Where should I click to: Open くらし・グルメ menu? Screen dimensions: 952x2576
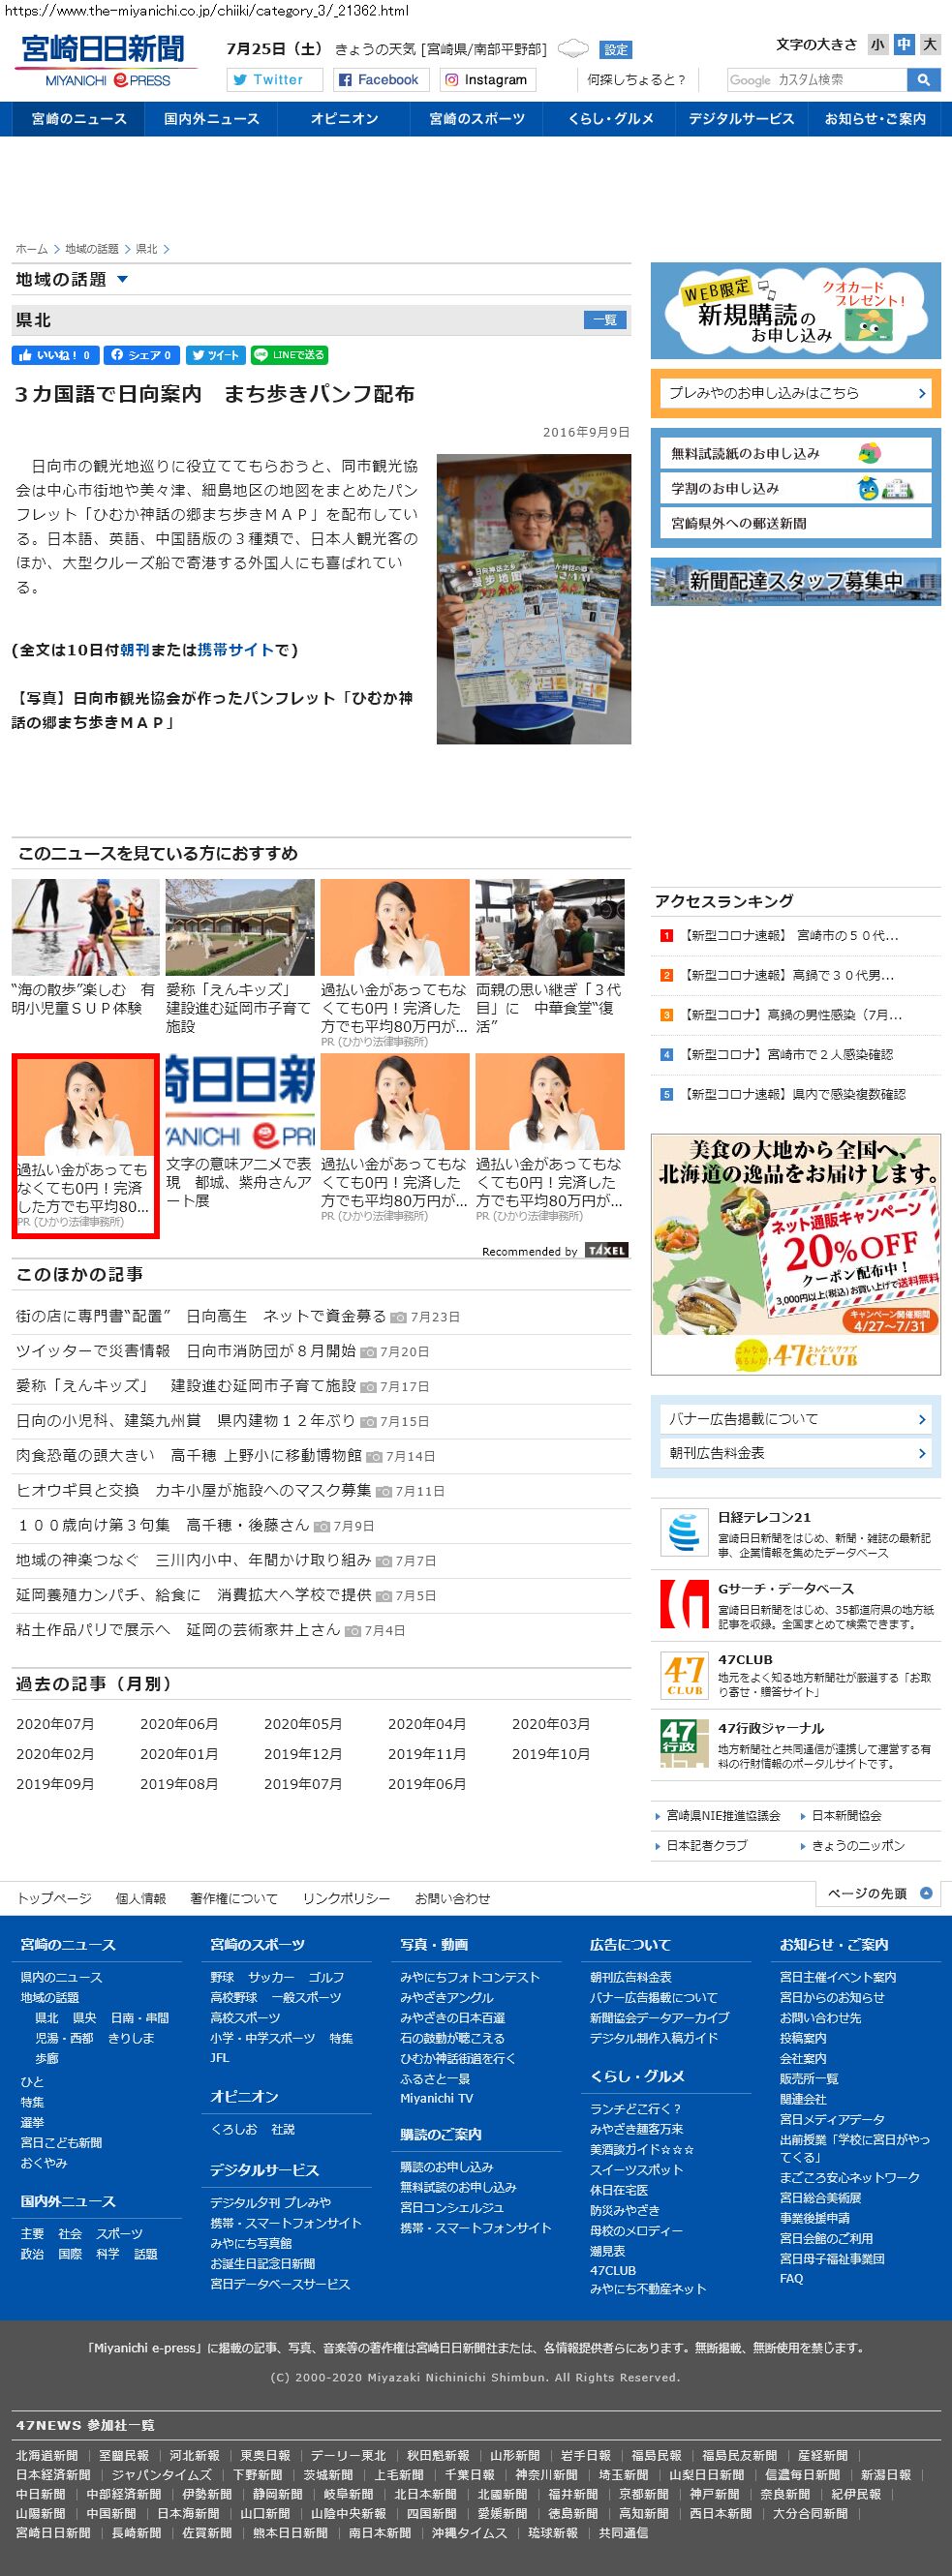[610, 119]
